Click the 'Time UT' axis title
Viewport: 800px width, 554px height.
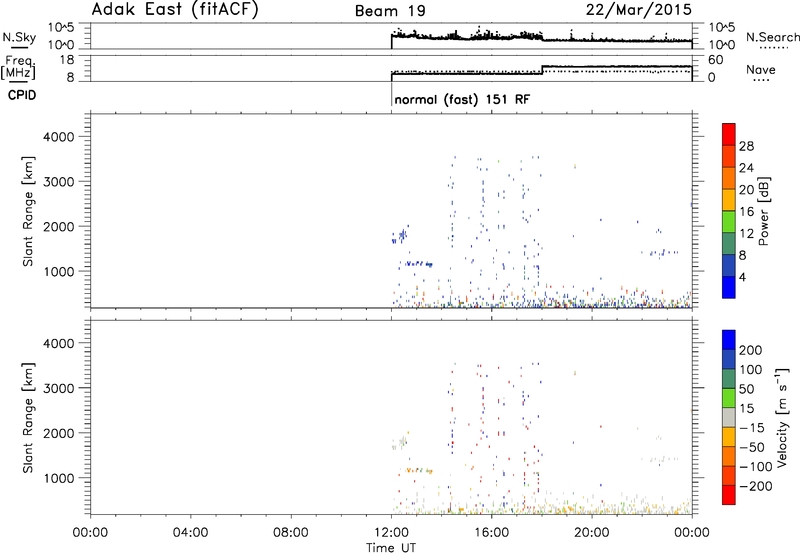391,547
